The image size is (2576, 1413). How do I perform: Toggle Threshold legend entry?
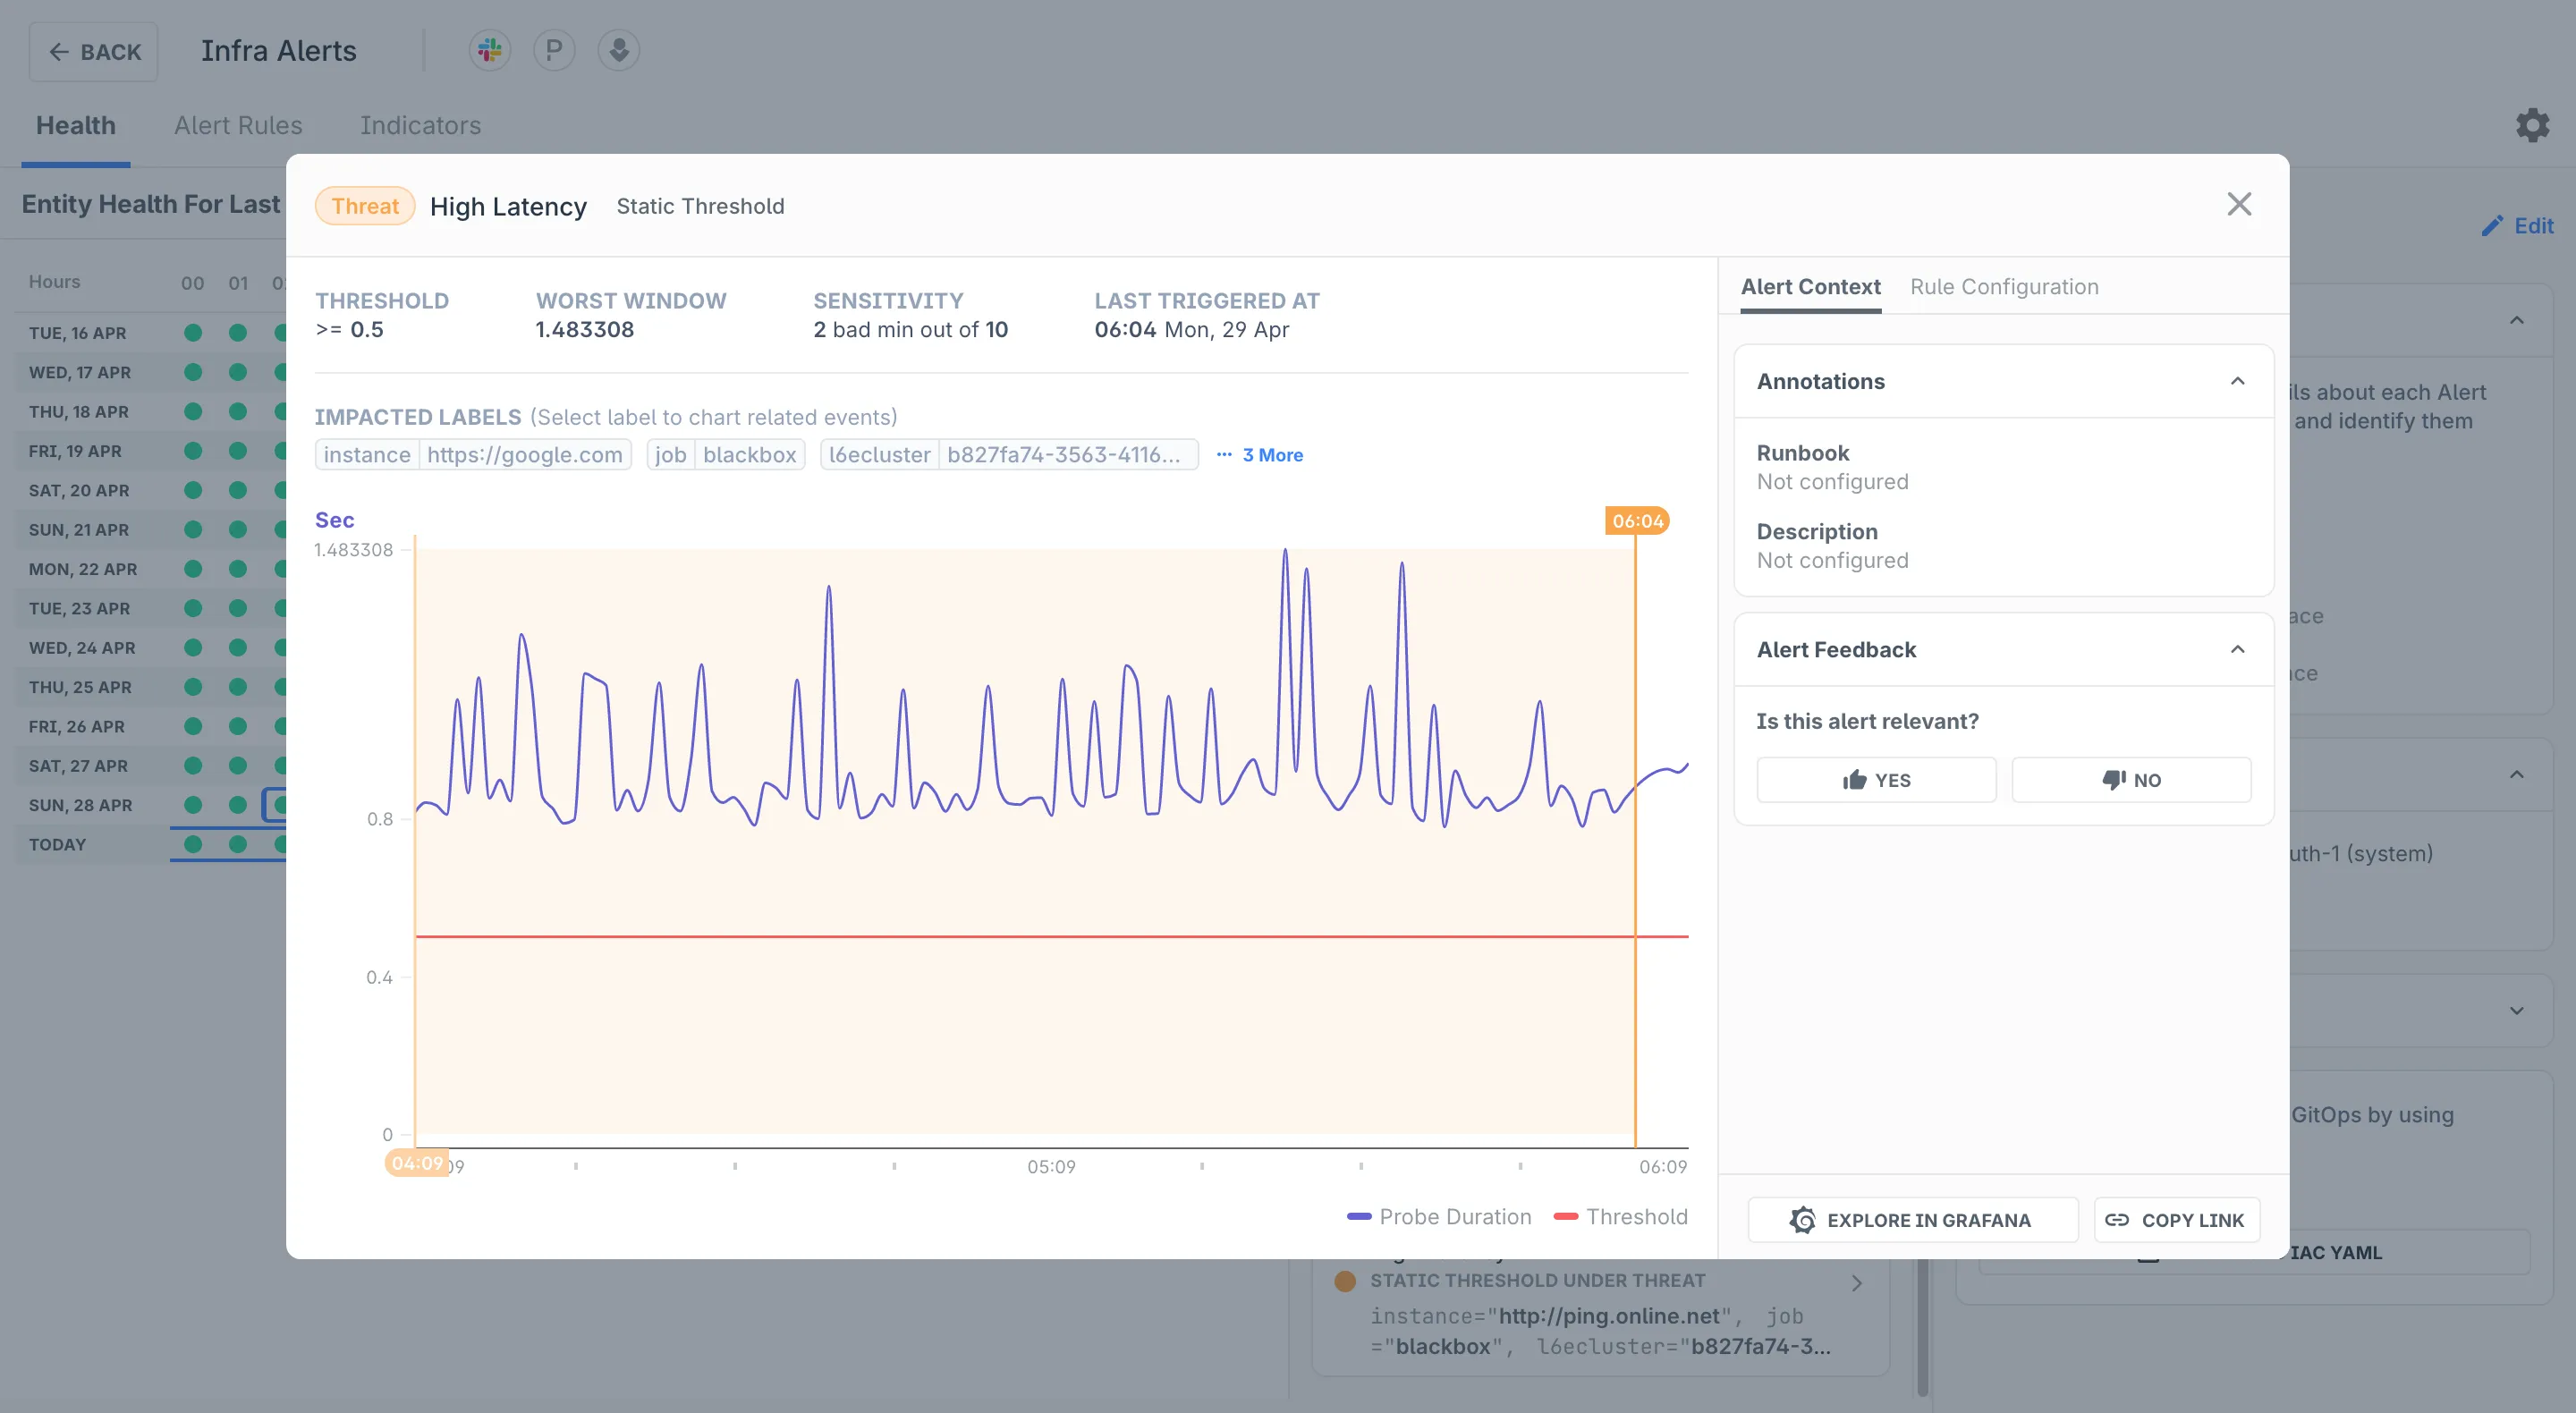pos(1620,1217)
